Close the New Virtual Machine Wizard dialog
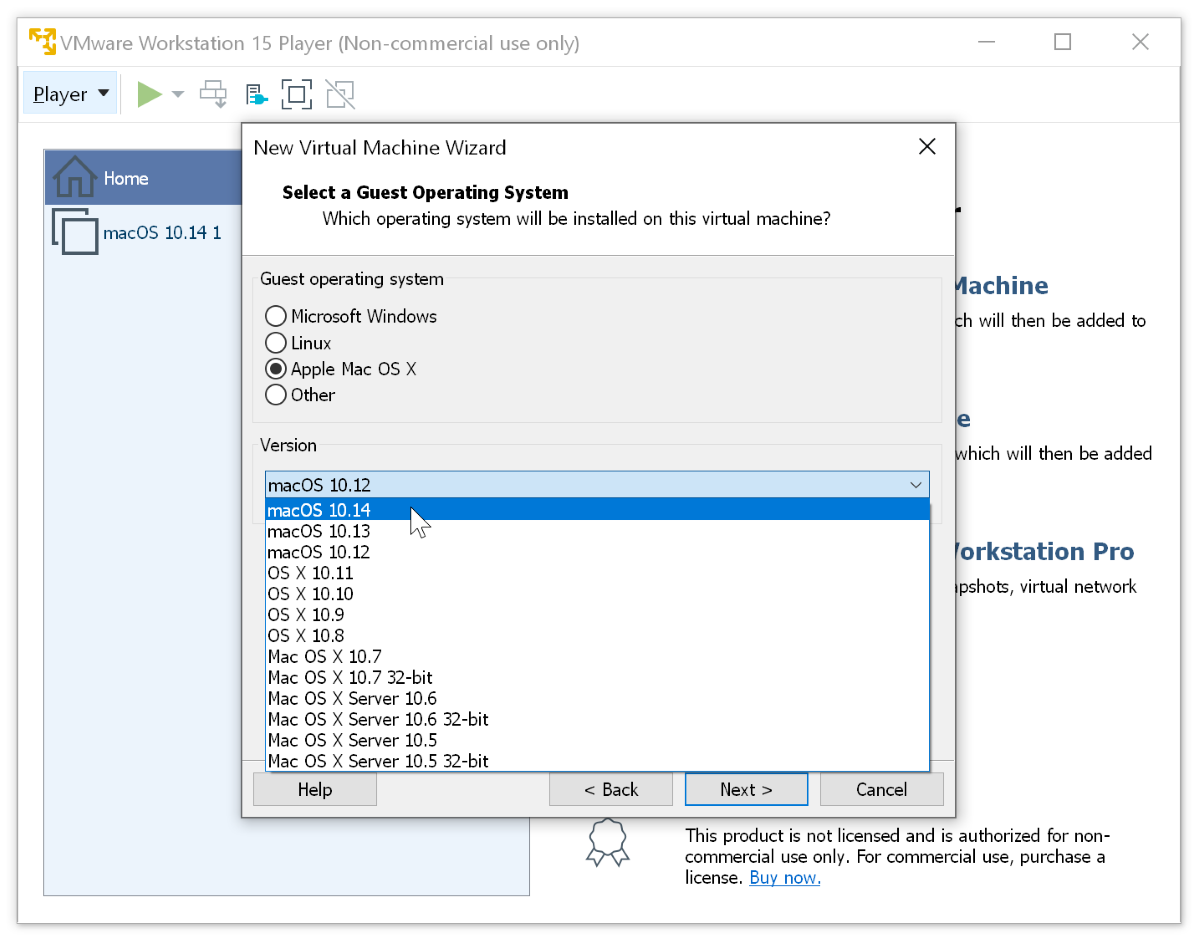 [927, 147]
